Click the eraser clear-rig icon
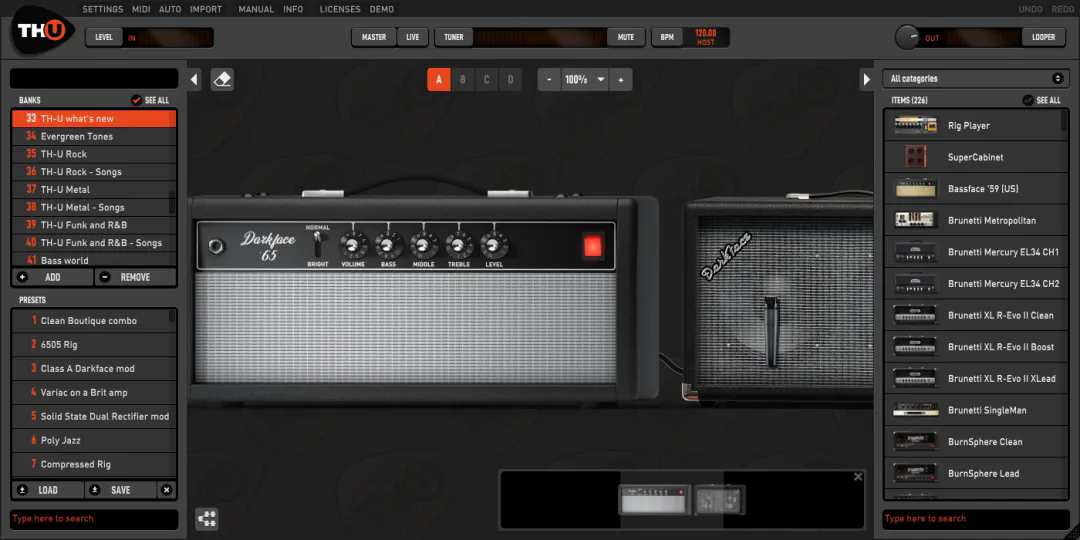This screenshot has width=1080, height=540. 222,79
